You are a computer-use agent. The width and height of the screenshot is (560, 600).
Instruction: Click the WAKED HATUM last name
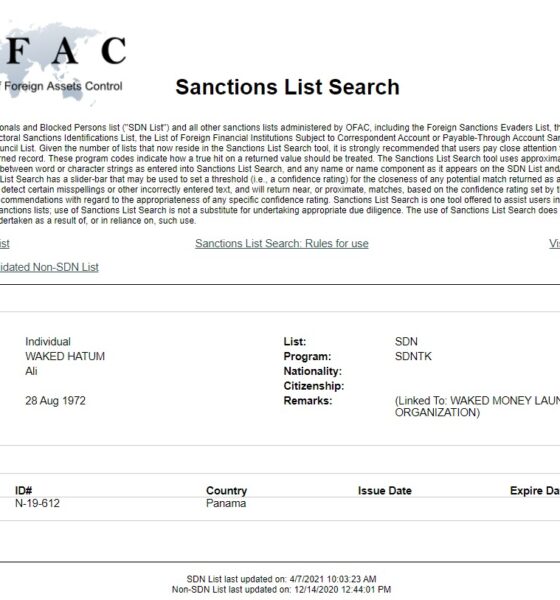tap(65, 356)
